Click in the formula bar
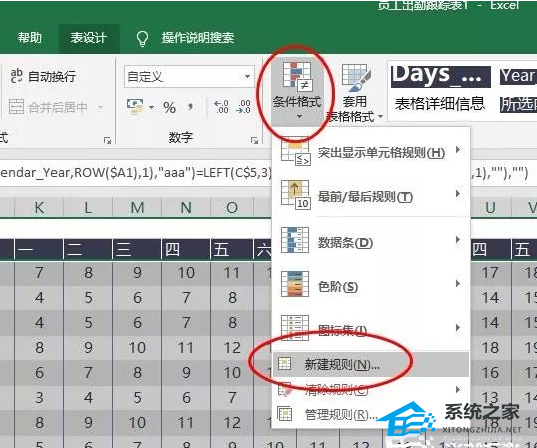Viewport: 537px width, 448px height. pos(136,173)
